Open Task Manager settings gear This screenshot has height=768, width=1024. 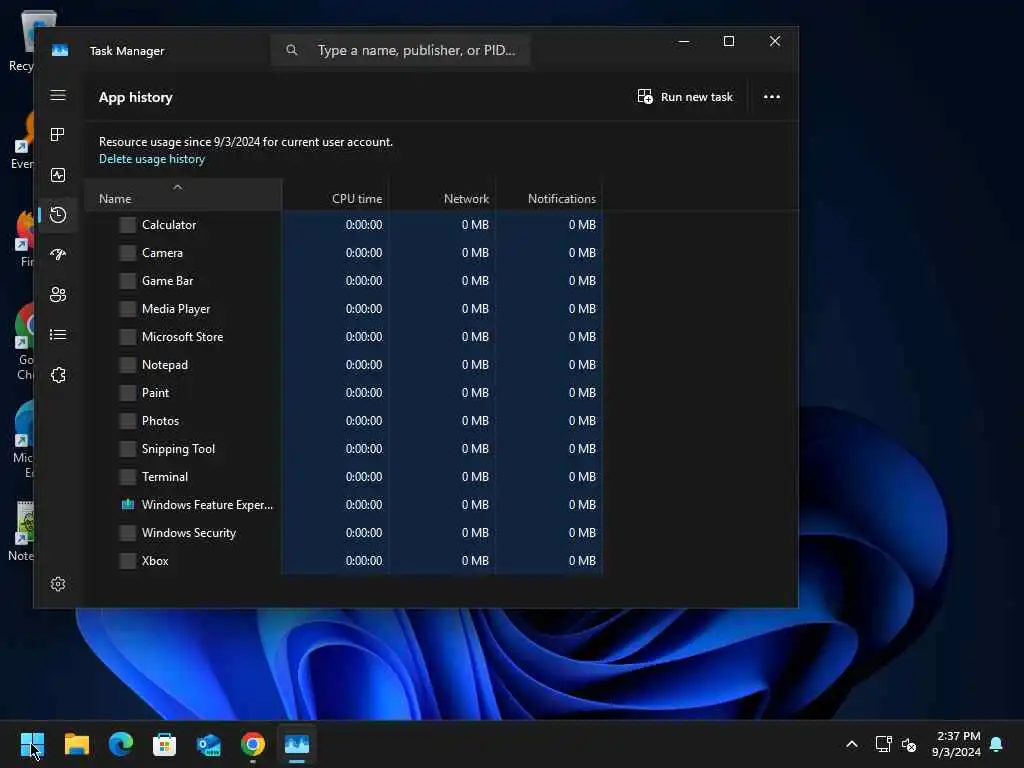[x=58, y=584]
